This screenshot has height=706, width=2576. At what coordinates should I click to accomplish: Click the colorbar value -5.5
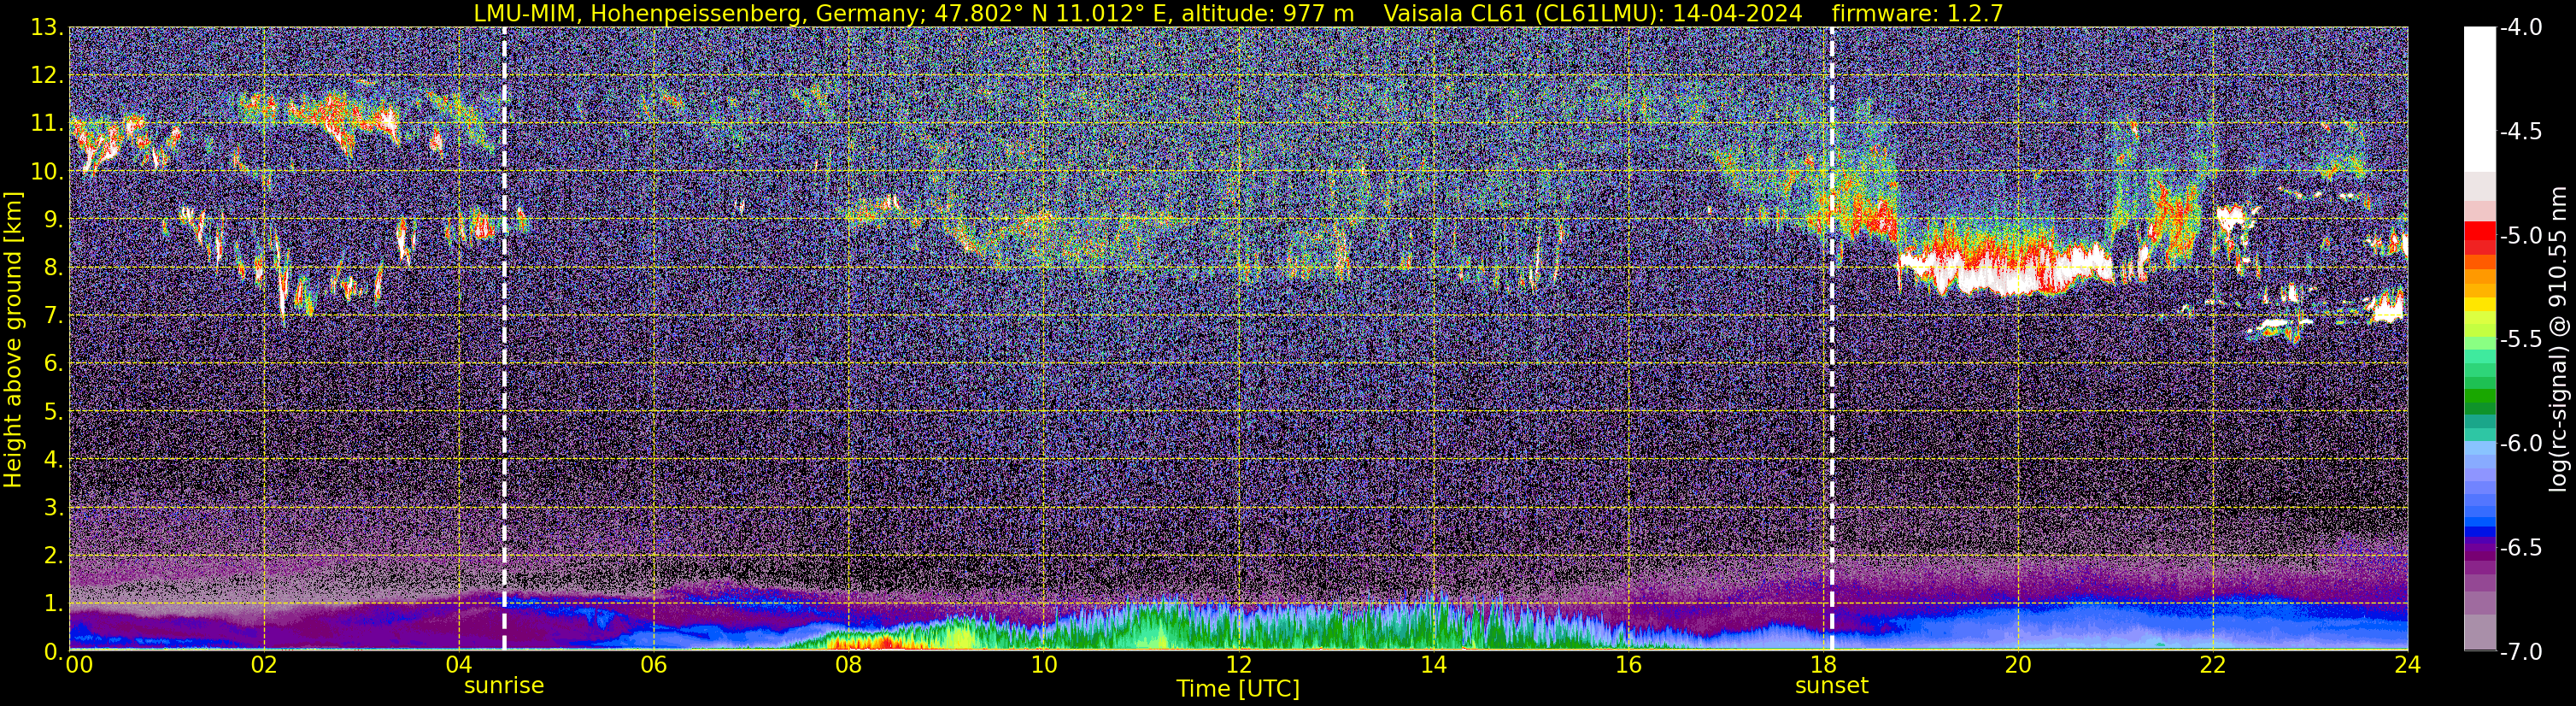coord(2521,340)
